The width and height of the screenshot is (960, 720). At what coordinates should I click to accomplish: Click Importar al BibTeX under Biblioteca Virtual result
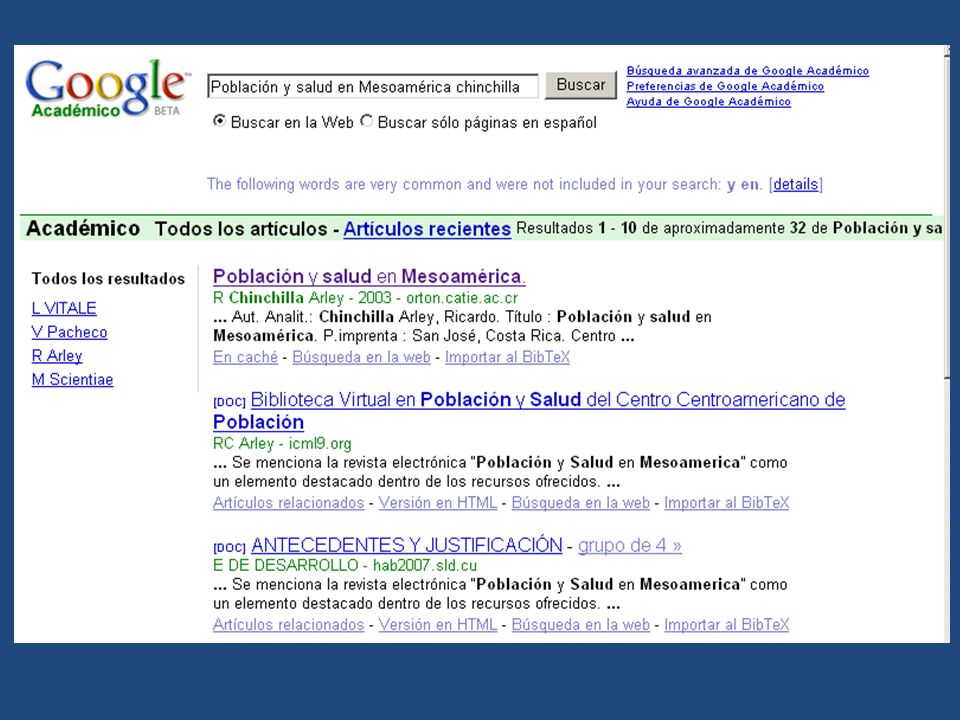click(726, 503)
